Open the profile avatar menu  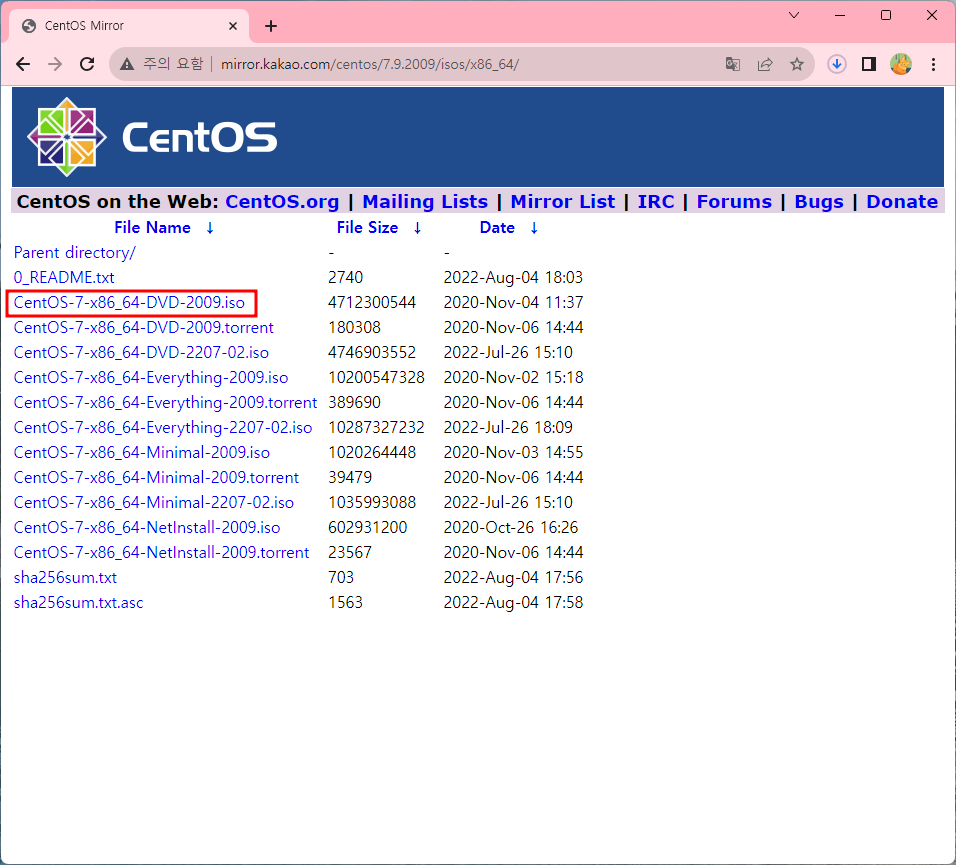(901, 64)
